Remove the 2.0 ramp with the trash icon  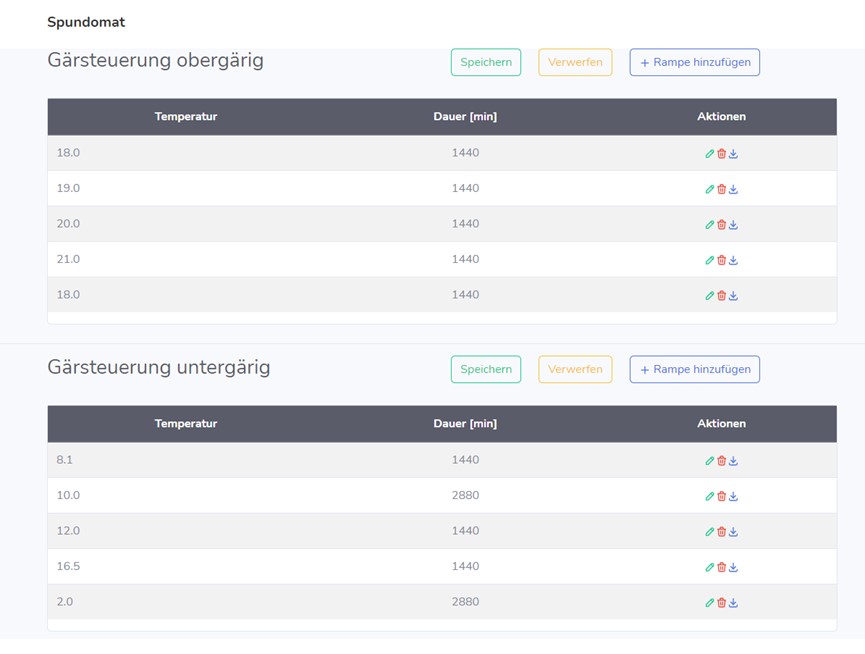[x=721, y=603]
